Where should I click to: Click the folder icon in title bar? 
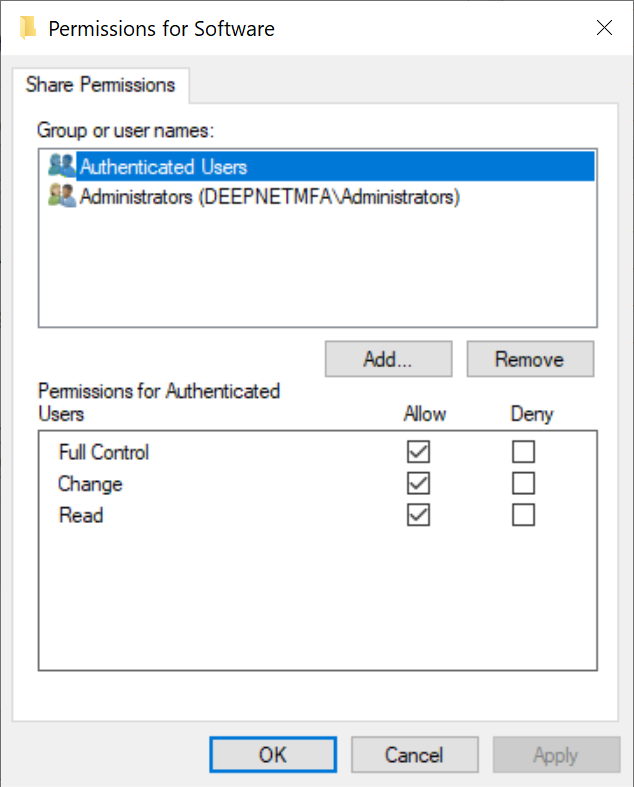coord(30,28)
